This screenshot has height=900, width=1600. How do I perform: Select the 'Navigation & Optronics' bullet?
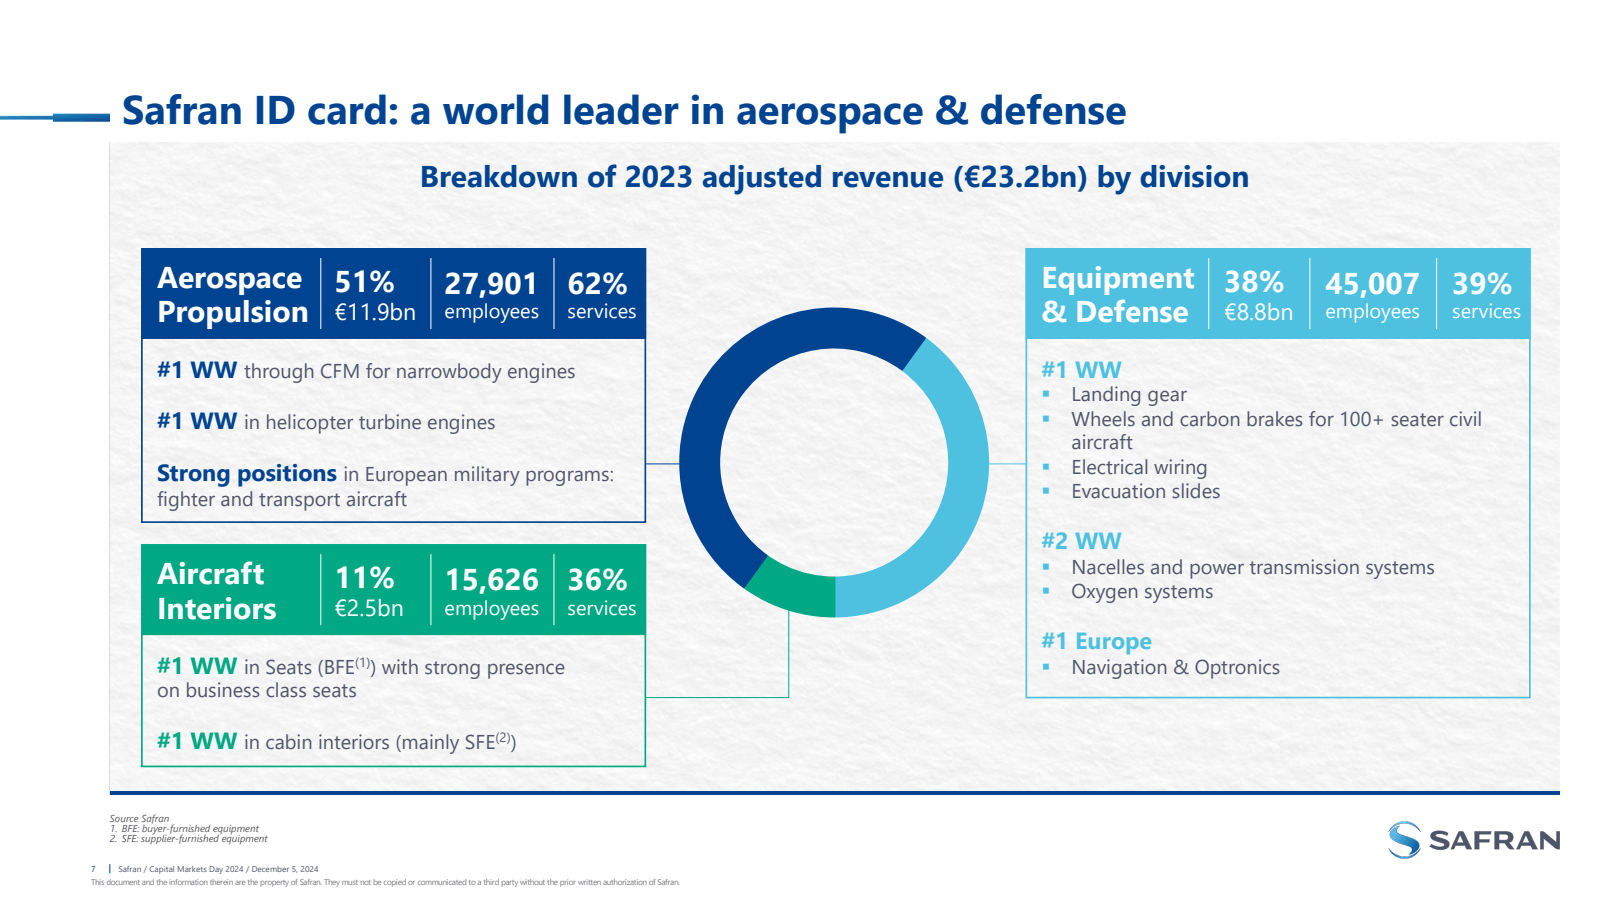click(1176, 667)
